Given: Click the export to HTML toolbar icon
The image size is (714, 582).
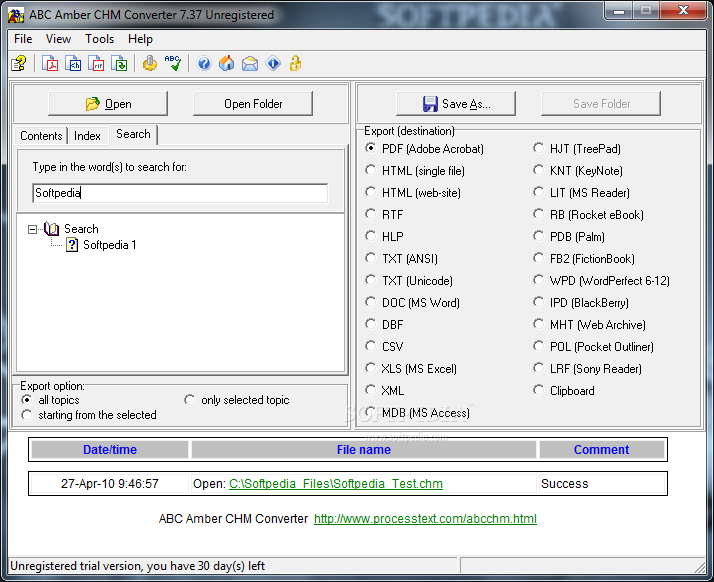Looking at the screenshot, I should (73, 63).
